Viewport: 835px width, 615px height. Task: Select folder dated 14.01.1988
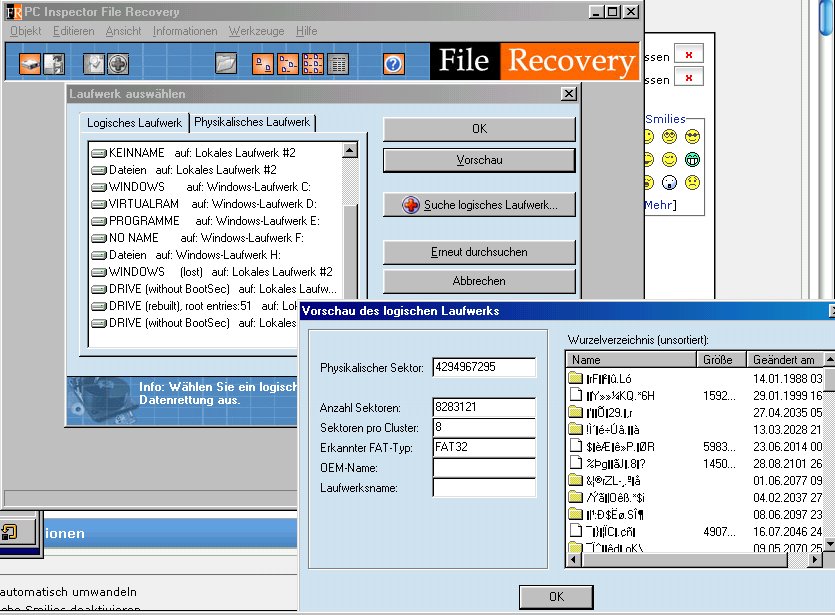click(695, 379)
